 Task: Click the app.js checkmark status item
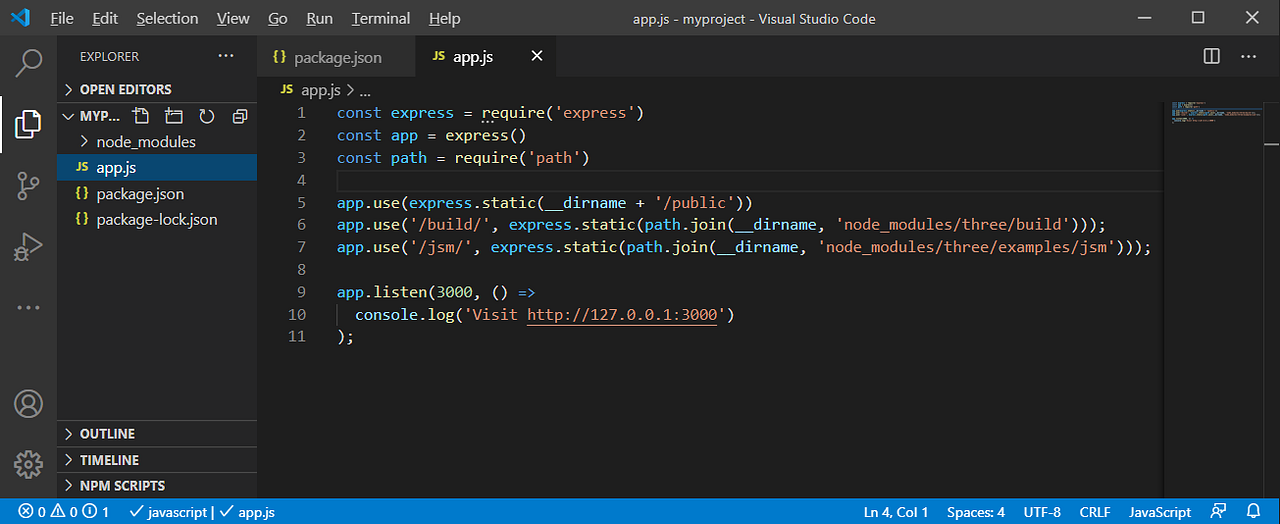pos(246,512)
